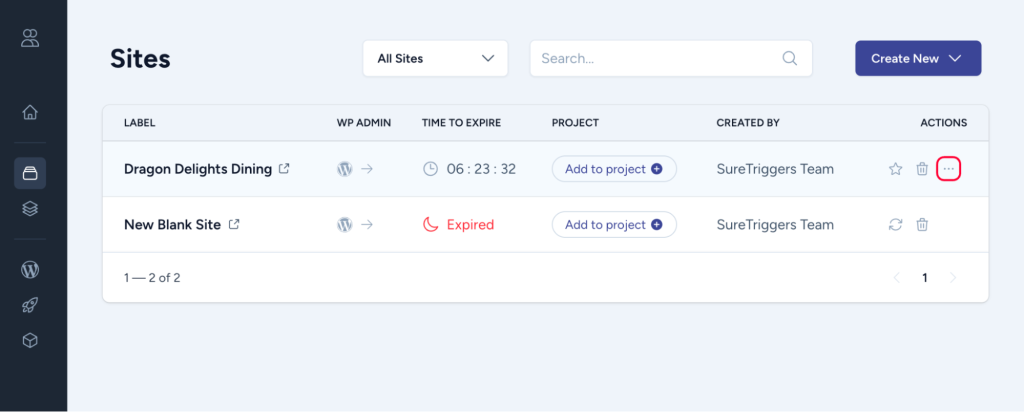Viewport: 1024px width, 412px height.
Task: Open the All Sites filter dropdown
Action: point(435,58)
